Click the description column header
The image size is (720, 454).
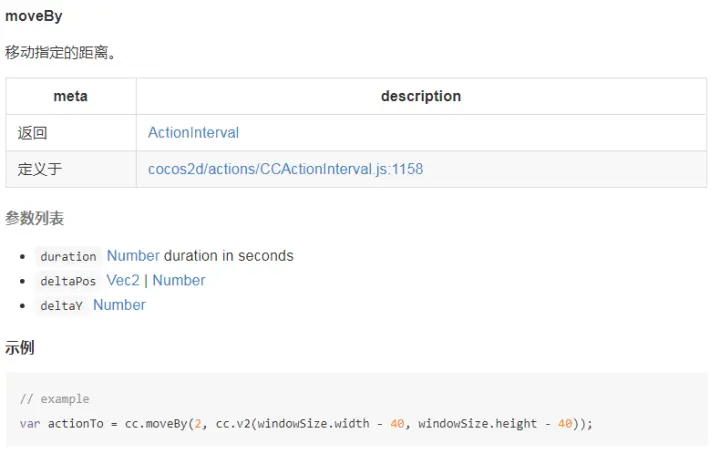pyautogui.click(x=421, y=96)
